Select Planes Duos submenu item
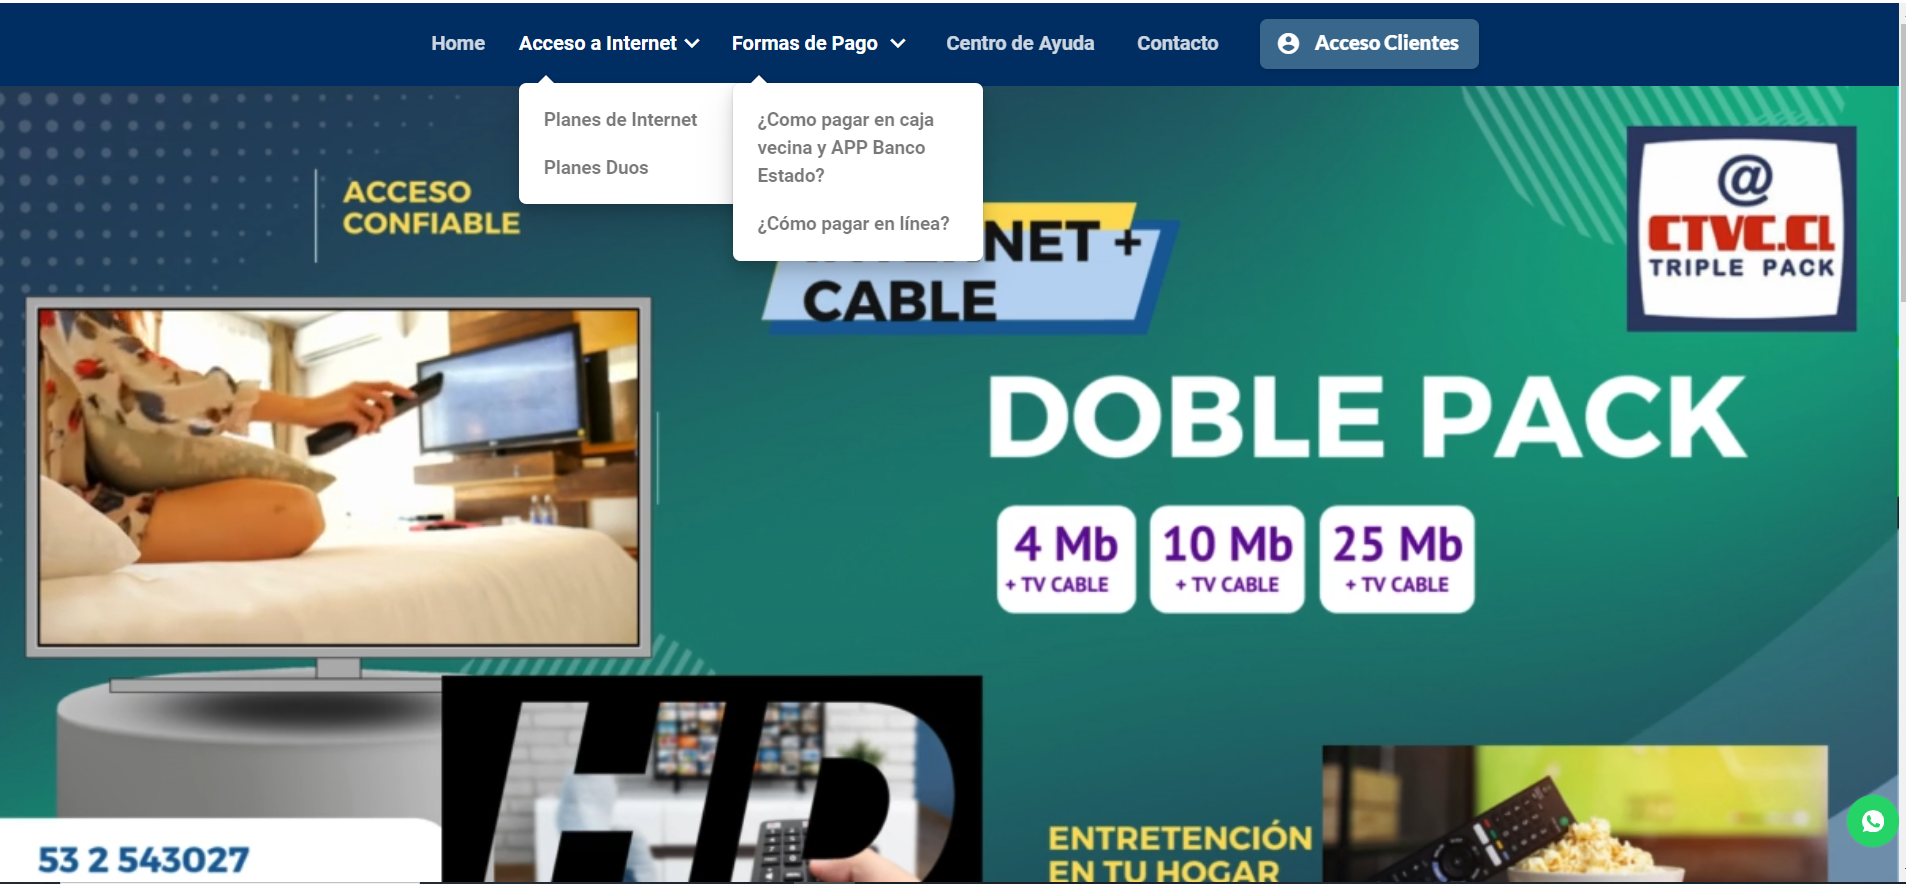This screenshot has width=1906, height=884. click(596, 168)
